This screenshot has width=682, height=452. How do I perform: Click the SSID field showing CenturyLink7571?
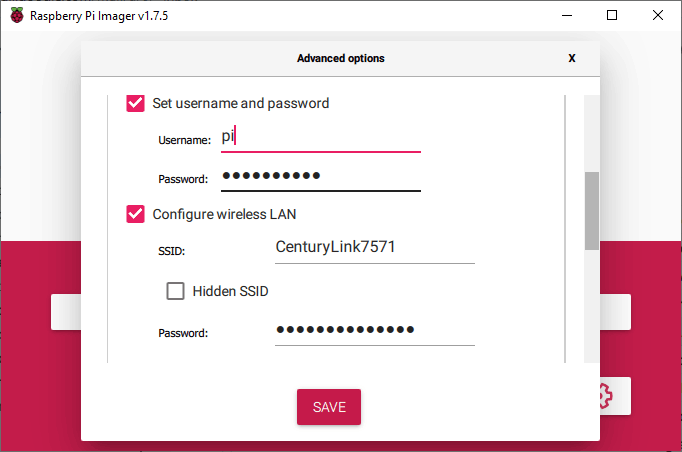(x=374, y=247)
